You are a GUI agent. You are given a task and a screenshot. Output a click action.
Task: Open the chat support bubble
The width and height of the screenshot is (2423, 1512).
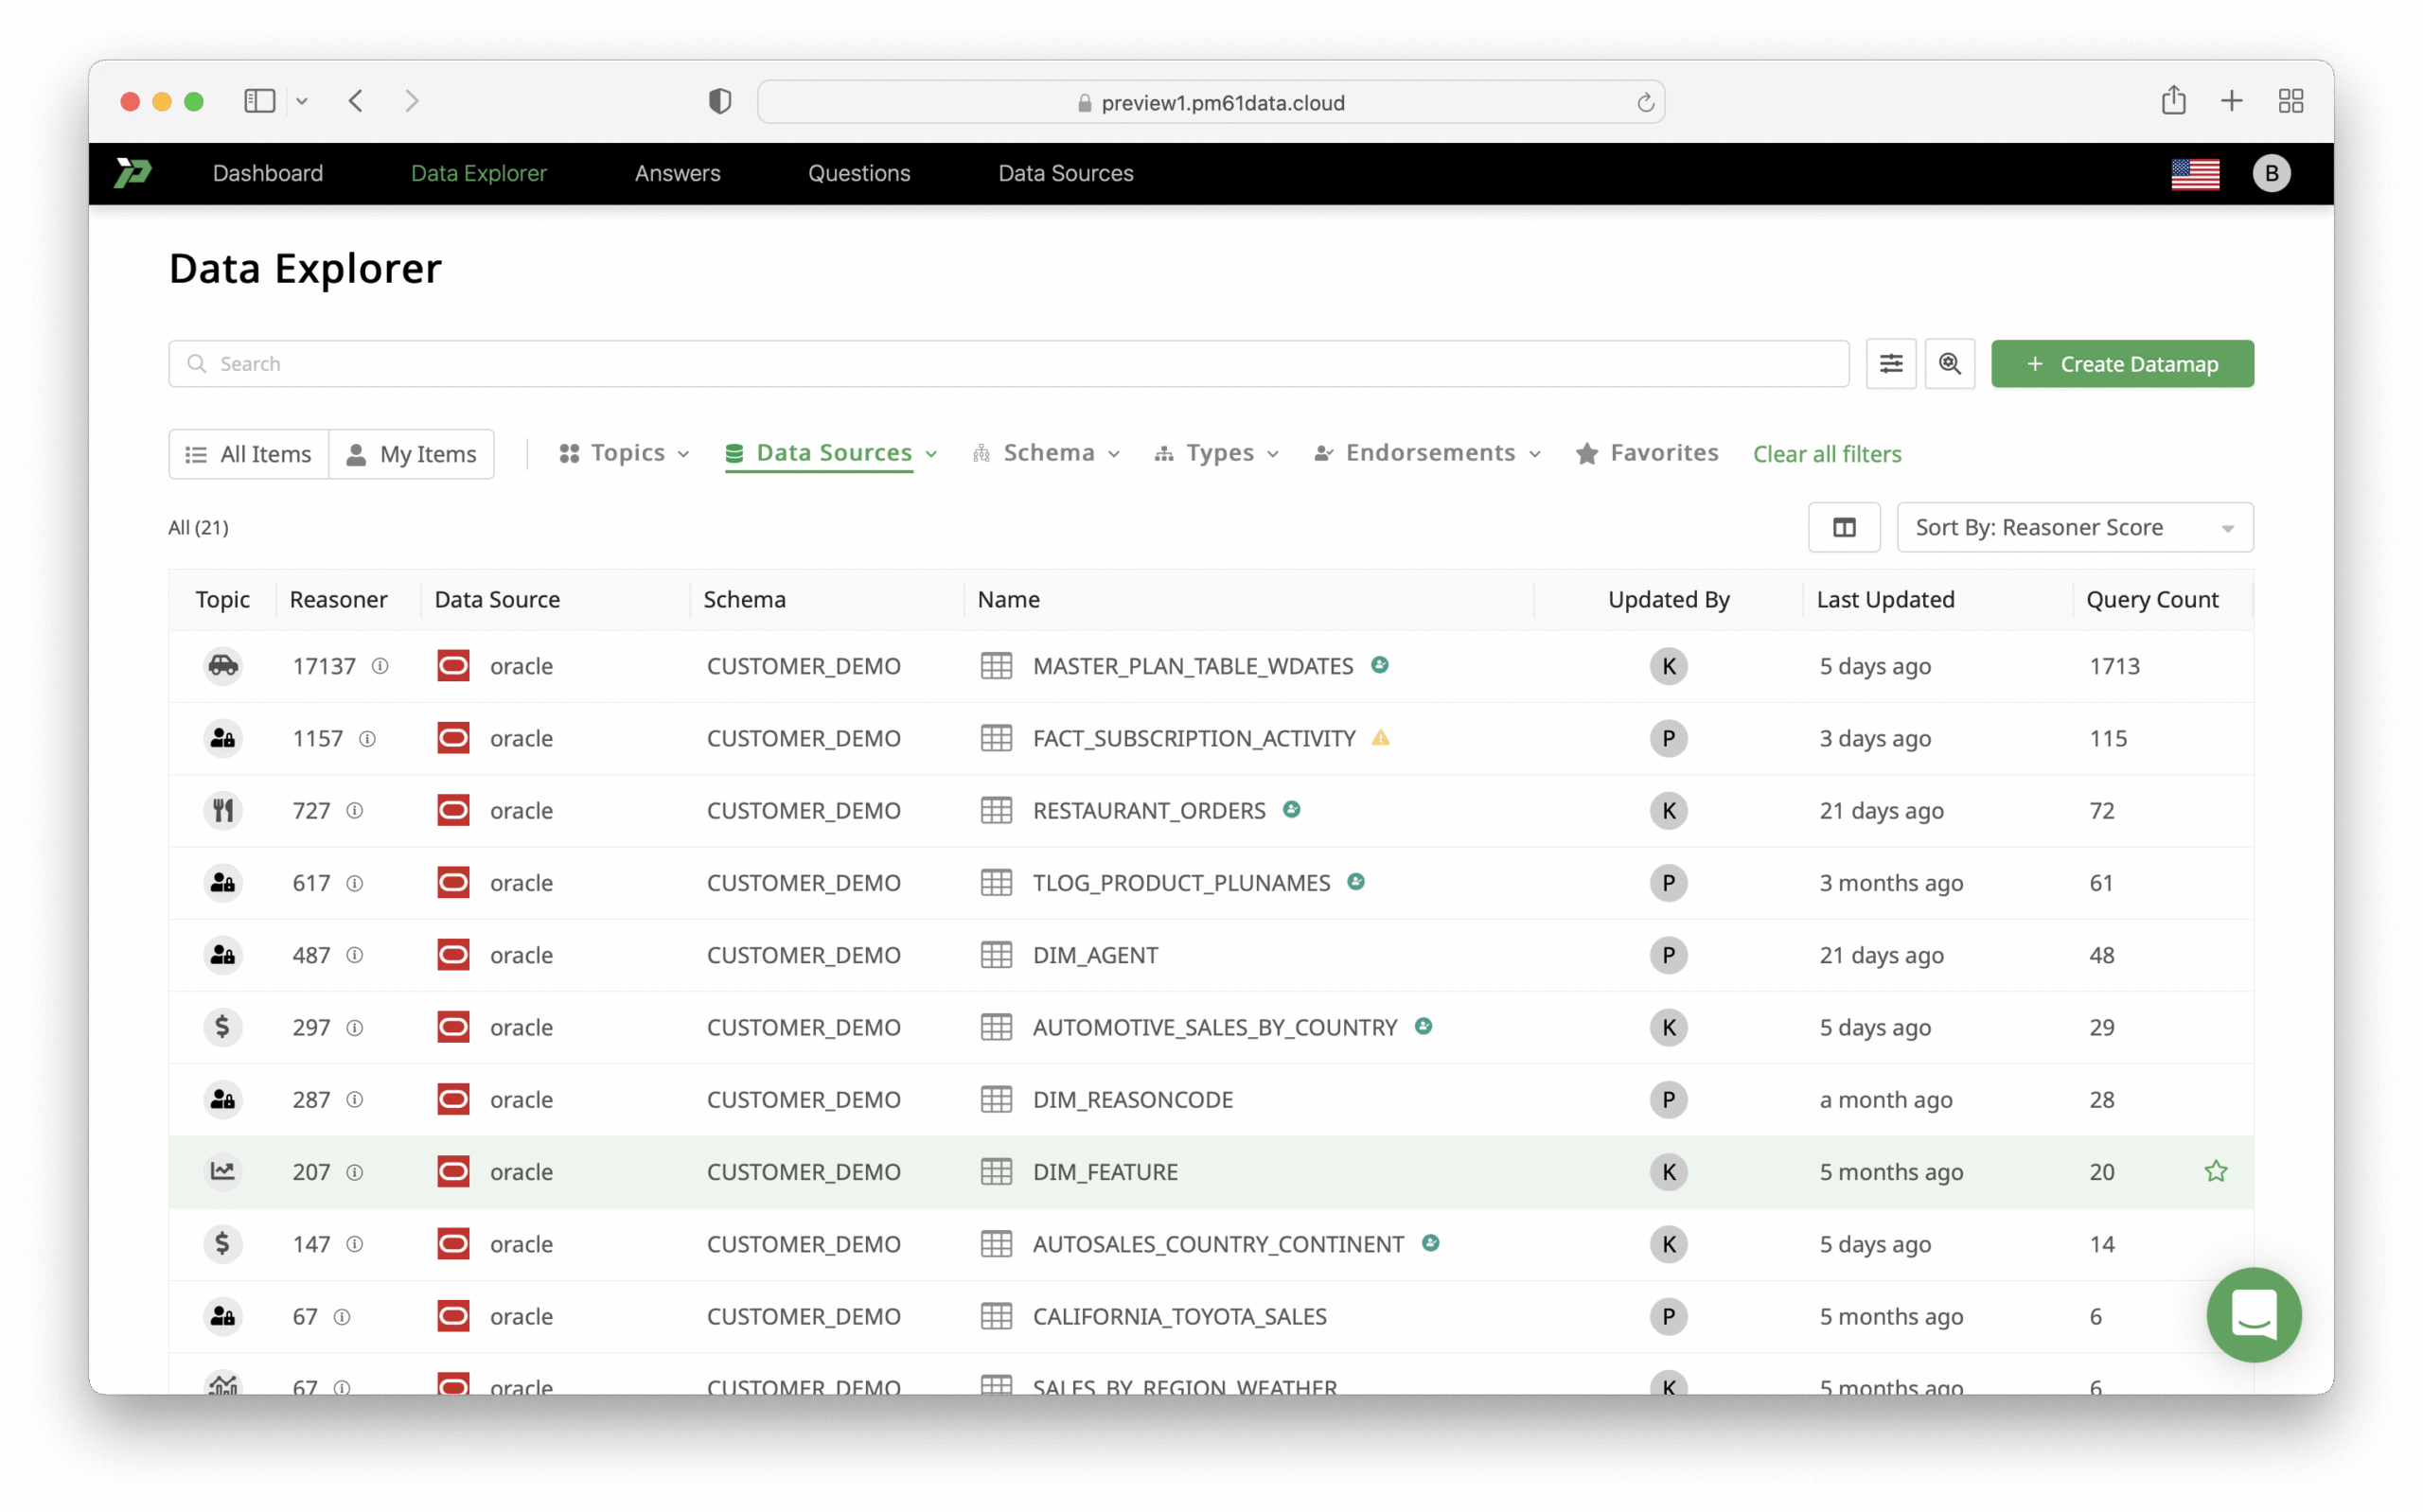click(2252, 1314)
